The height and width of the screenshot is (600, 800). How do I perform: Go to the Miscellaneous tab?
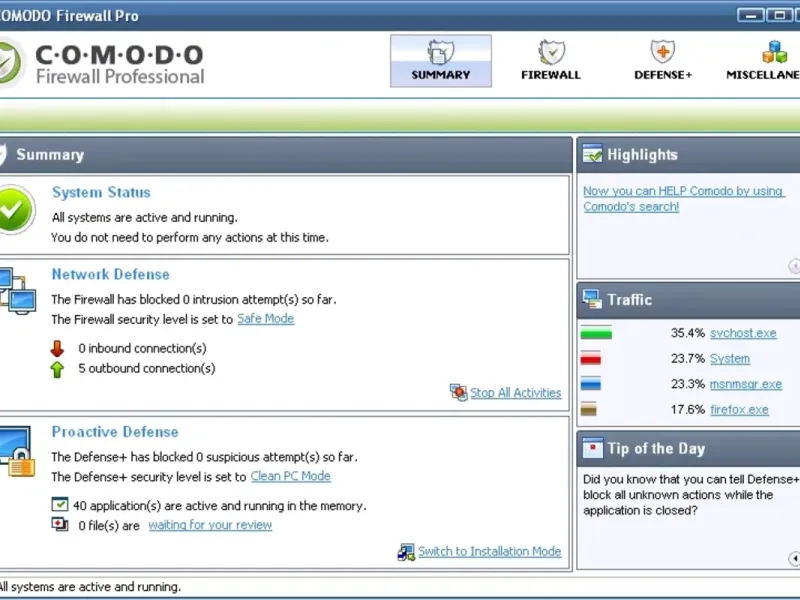click(x=763, y=61)
